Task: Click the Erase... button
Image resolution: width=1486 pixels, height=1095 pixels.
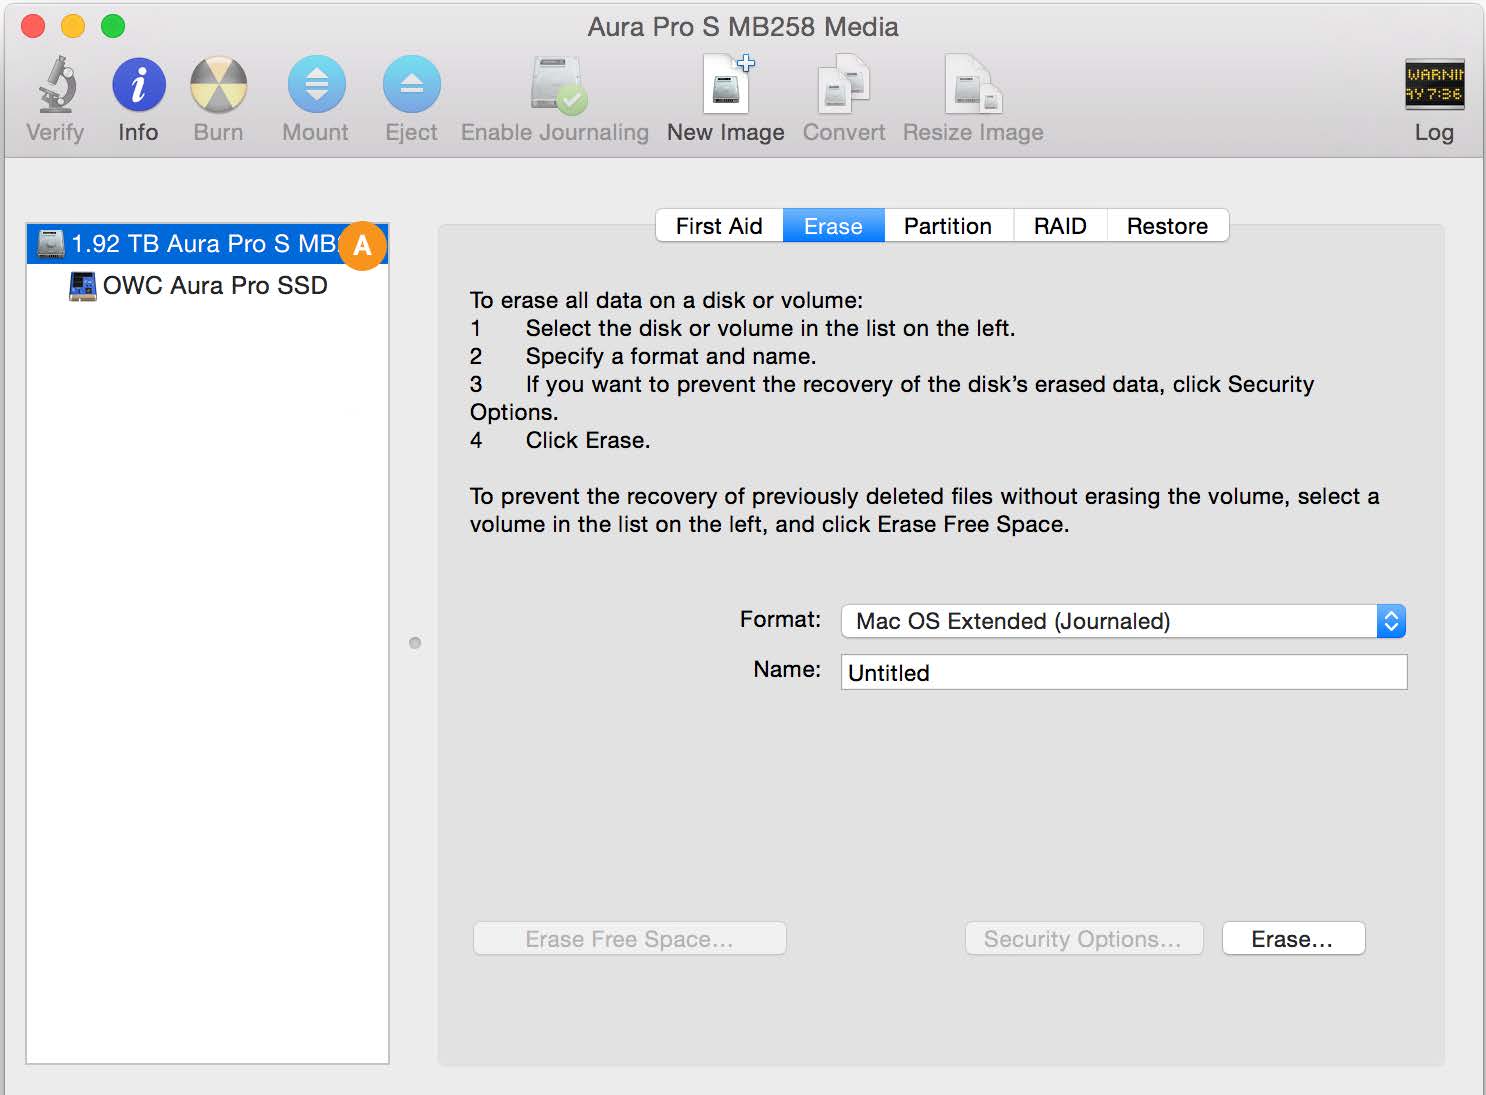Action: click(x=1292, y=938)
